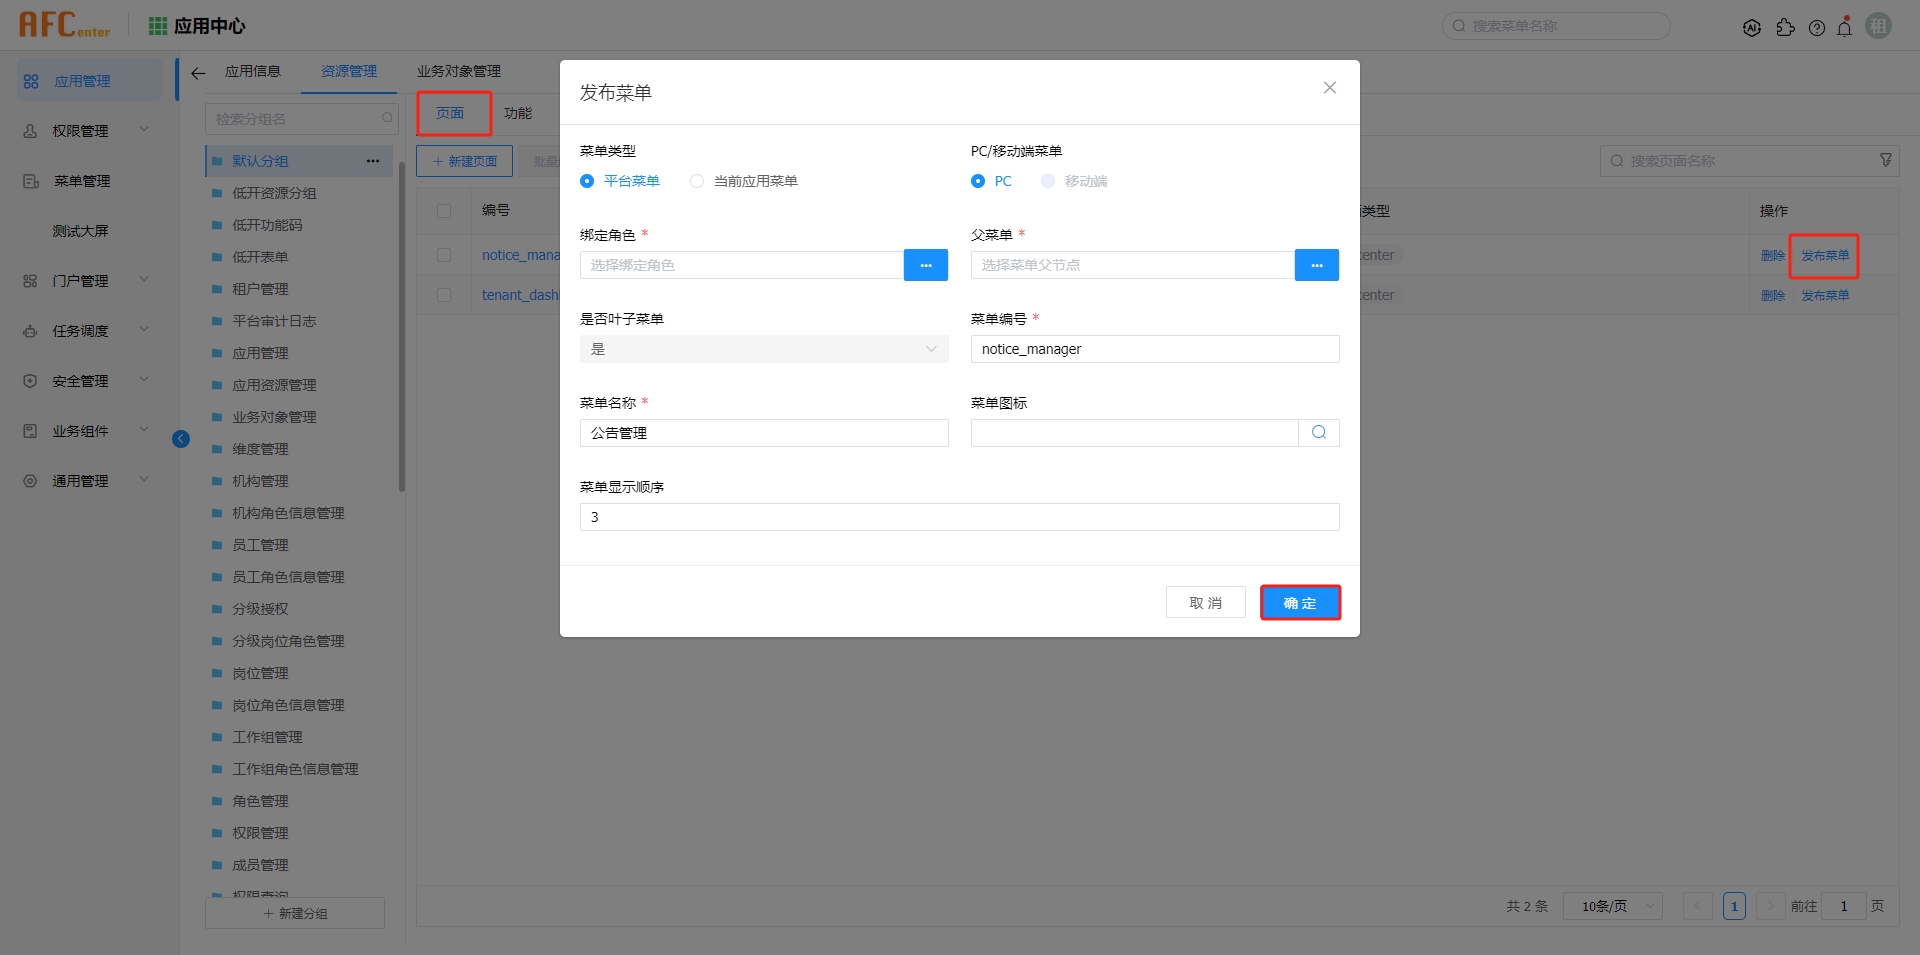This screenshot has width=1920, height=955.
Task: Open the 是否叶子菜单 dropdown
Action: coord(763,348)
